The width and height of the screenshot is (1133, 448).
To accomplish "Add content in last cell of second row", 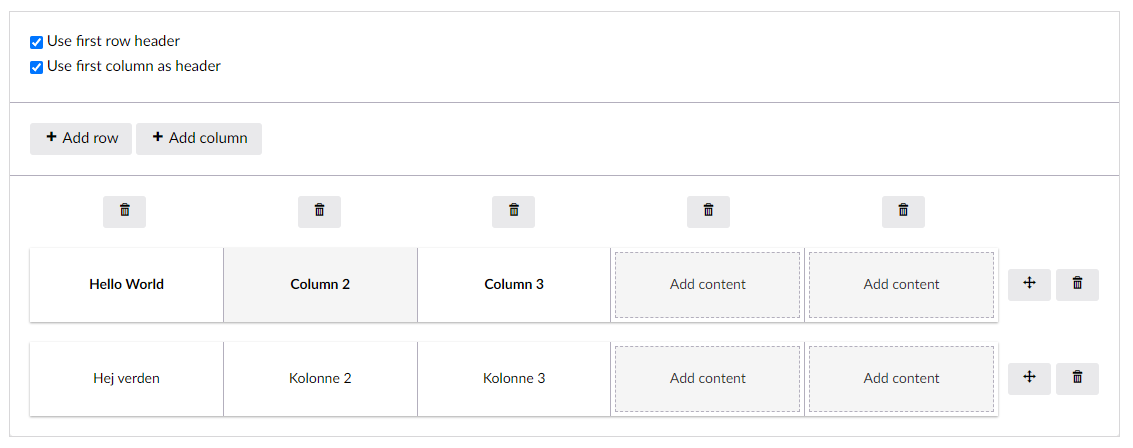I will (x=901, y=379).
